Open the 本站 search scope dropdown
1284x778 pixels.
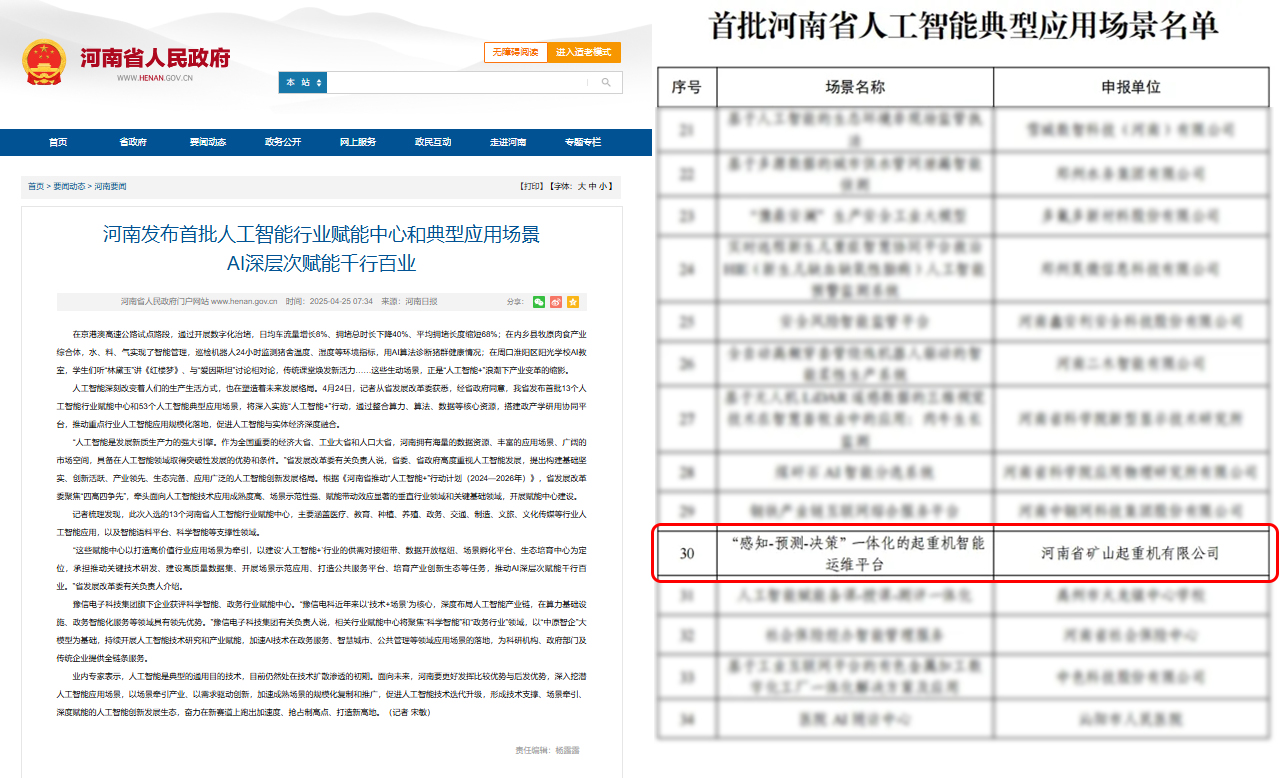click(x=303, y=82)
